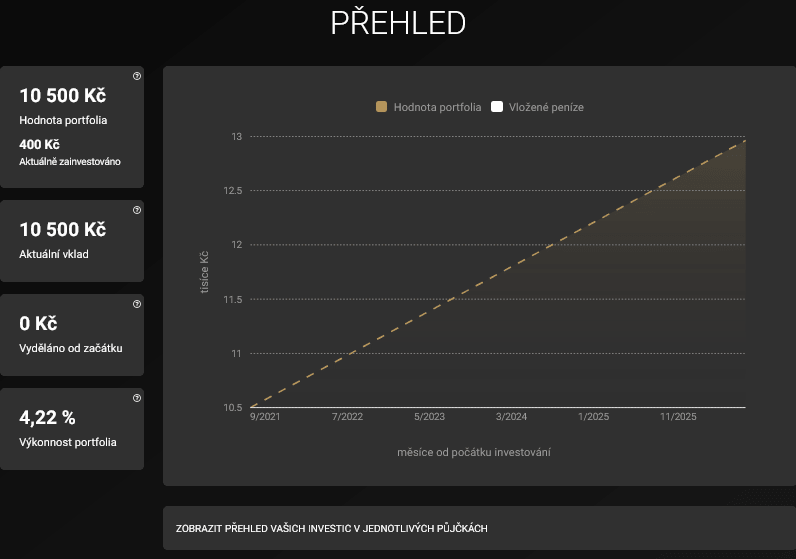The image size is (796, 559).
Task: Select the Vyděláno od začátku card
Action: (x=72, y=335)
